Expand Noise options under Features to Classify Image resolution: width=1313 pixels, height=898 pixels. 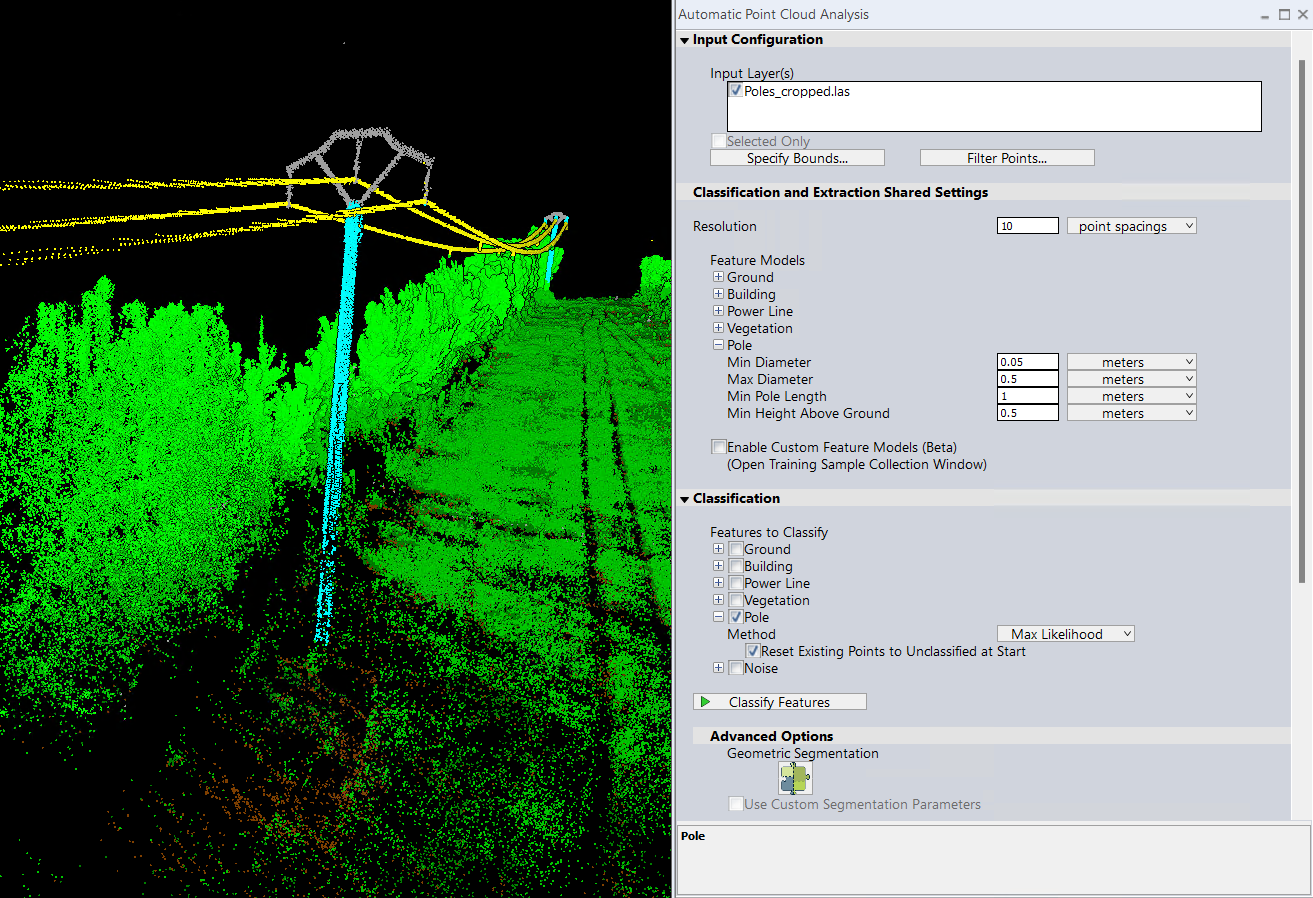(718, 668)
